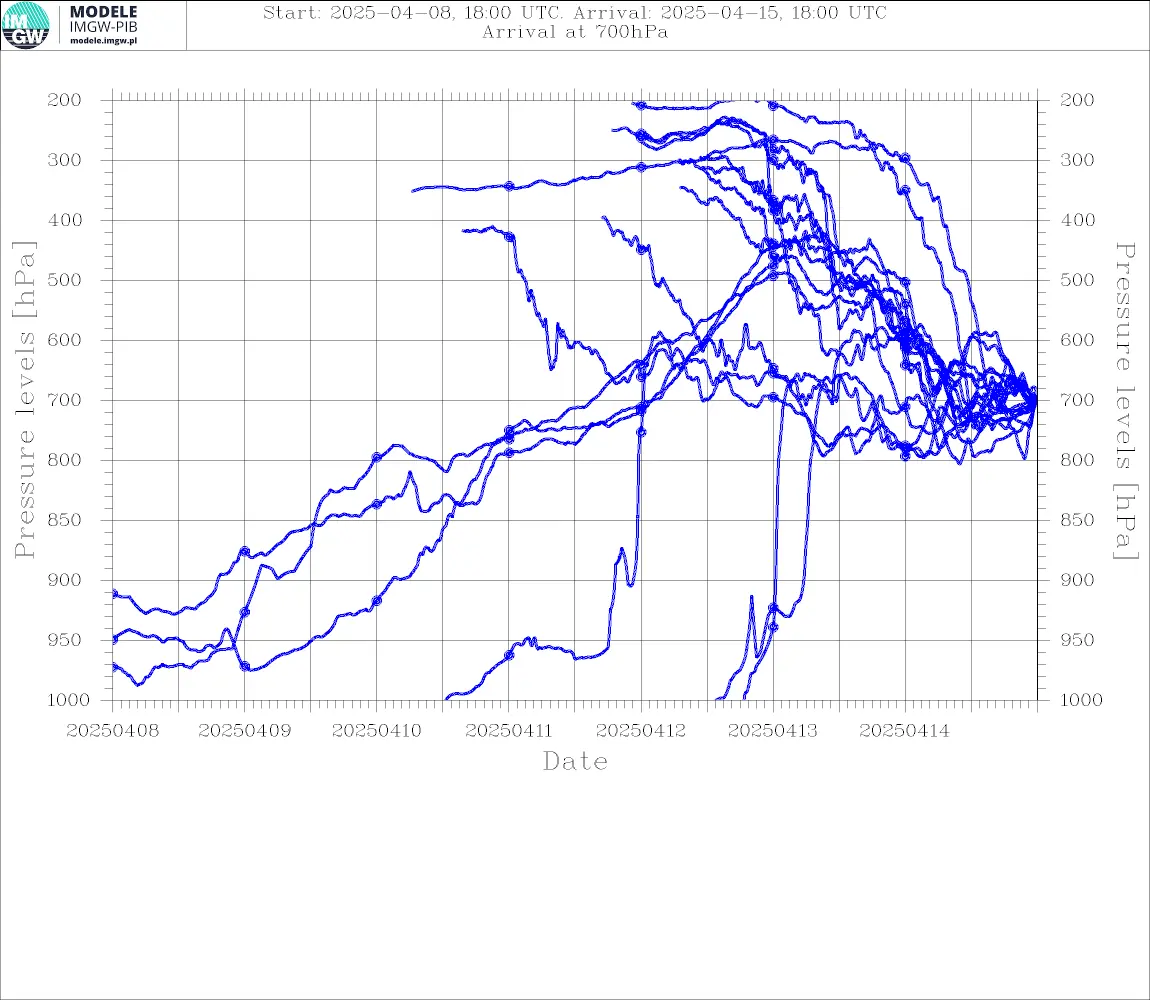Screen dimensions: 1150x1000
Task: Click the left axis 600 label
Action: (65, 340)
